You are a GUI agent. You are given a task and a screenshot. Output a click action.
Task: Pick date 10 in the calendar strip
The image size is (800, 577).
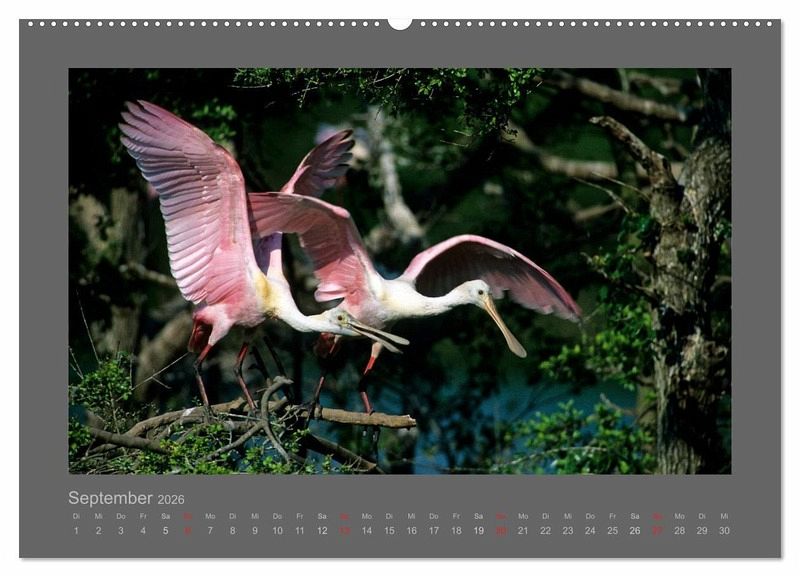point(277,530)
